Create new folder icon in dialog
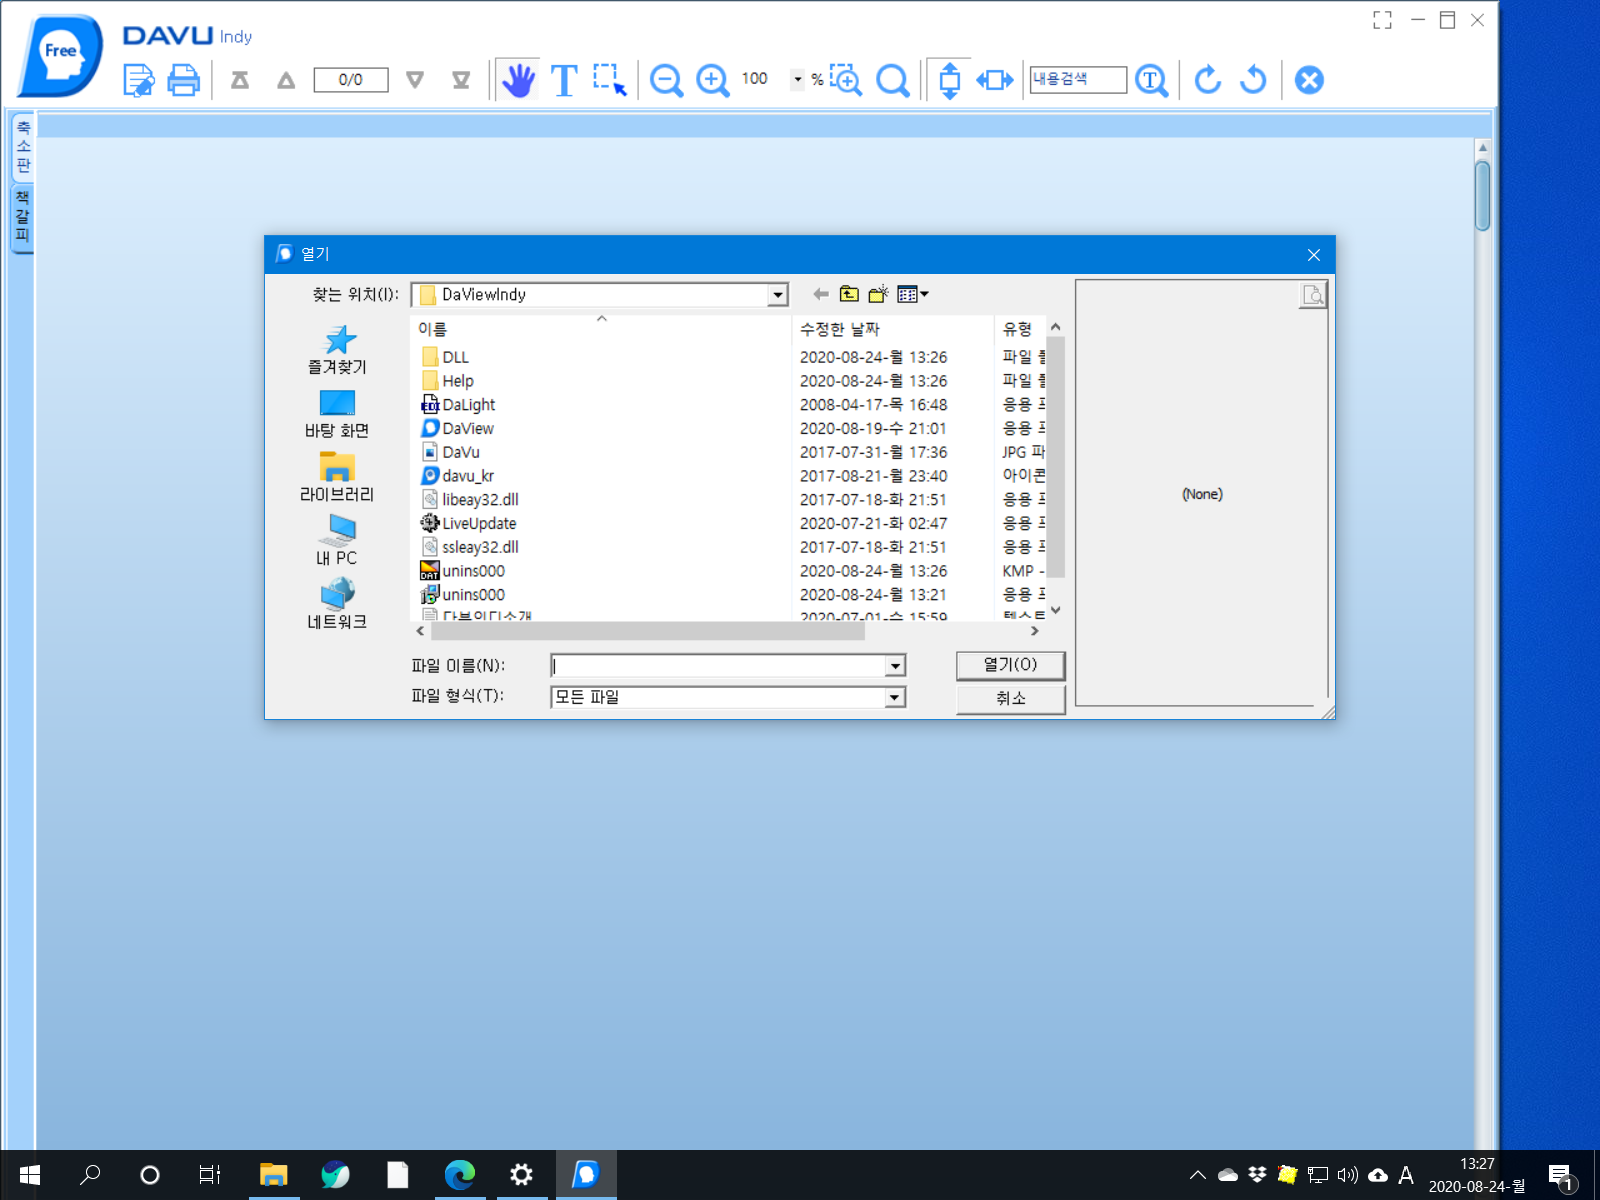Image resolution: width=1600 pixels, height=1200 pixels. [x=878, y=294]
